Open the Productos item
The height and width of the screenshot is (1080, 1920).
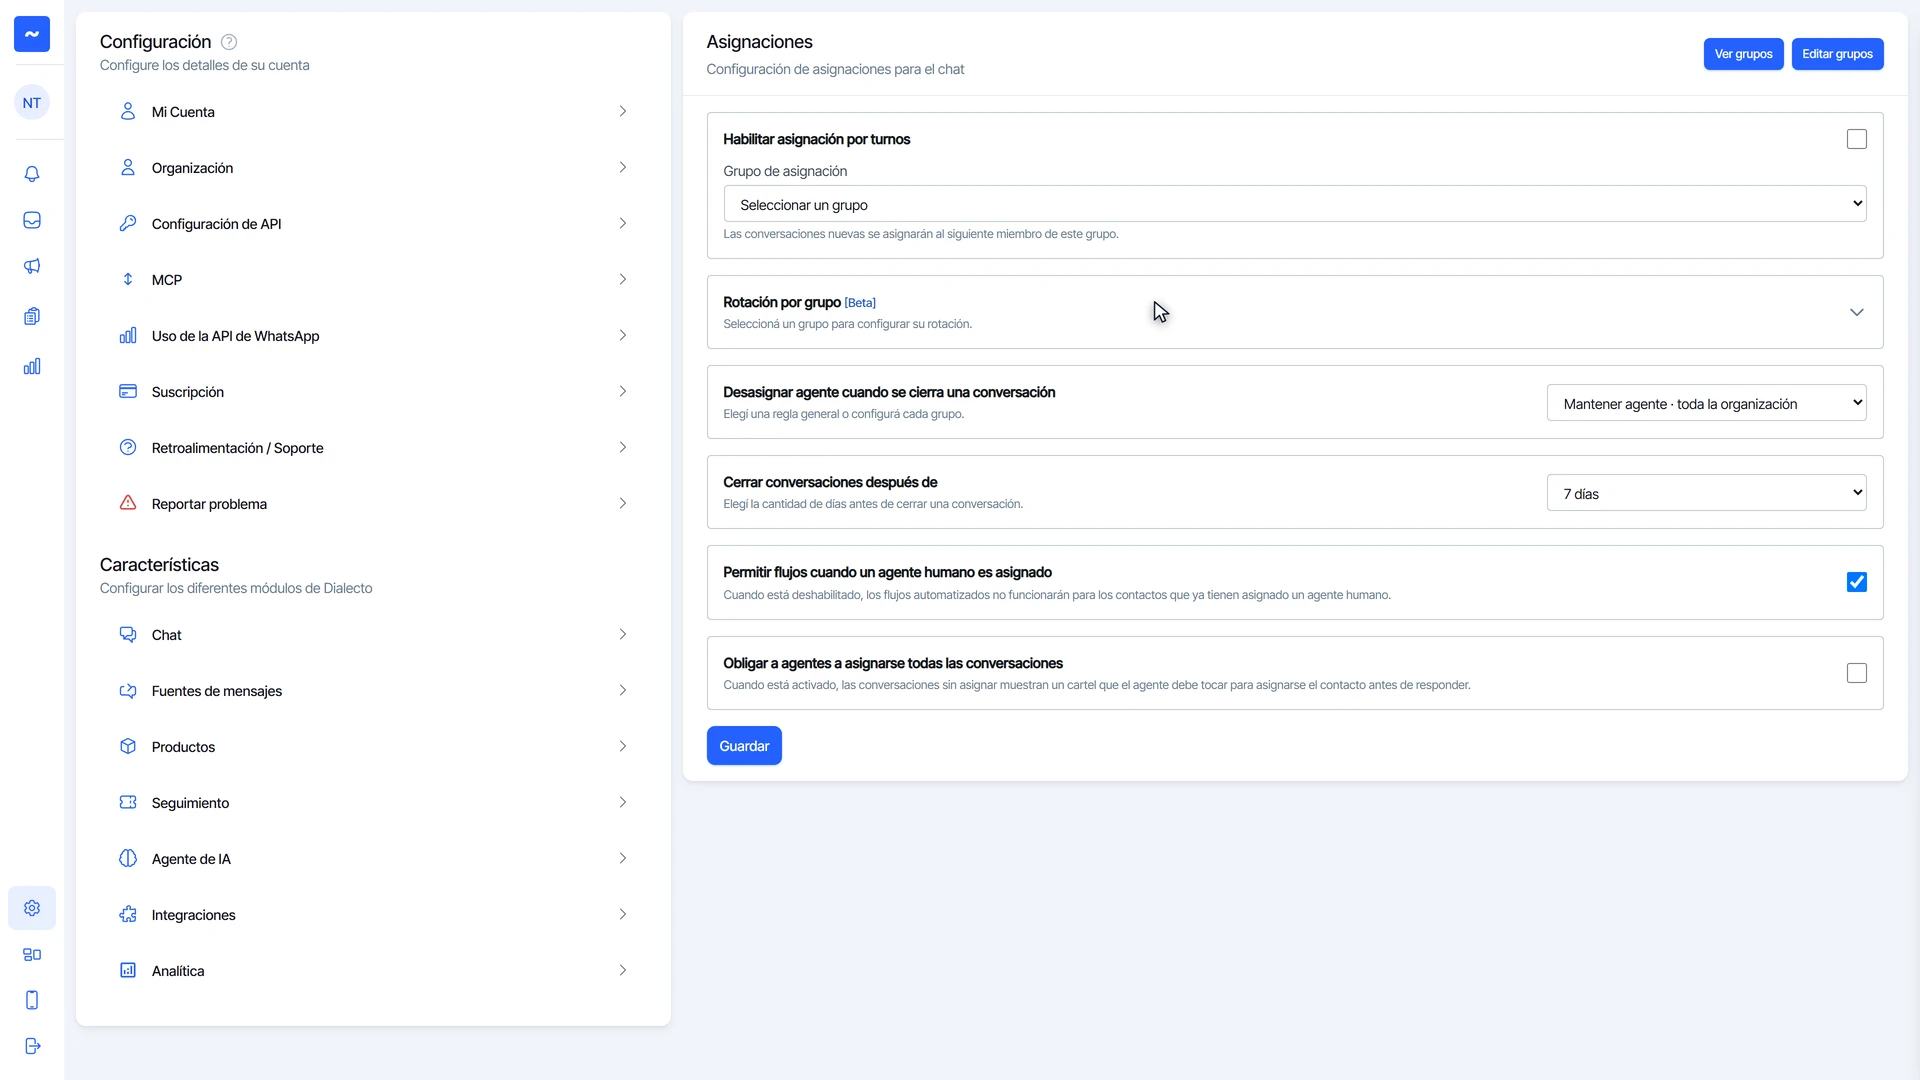click(373, 747)
